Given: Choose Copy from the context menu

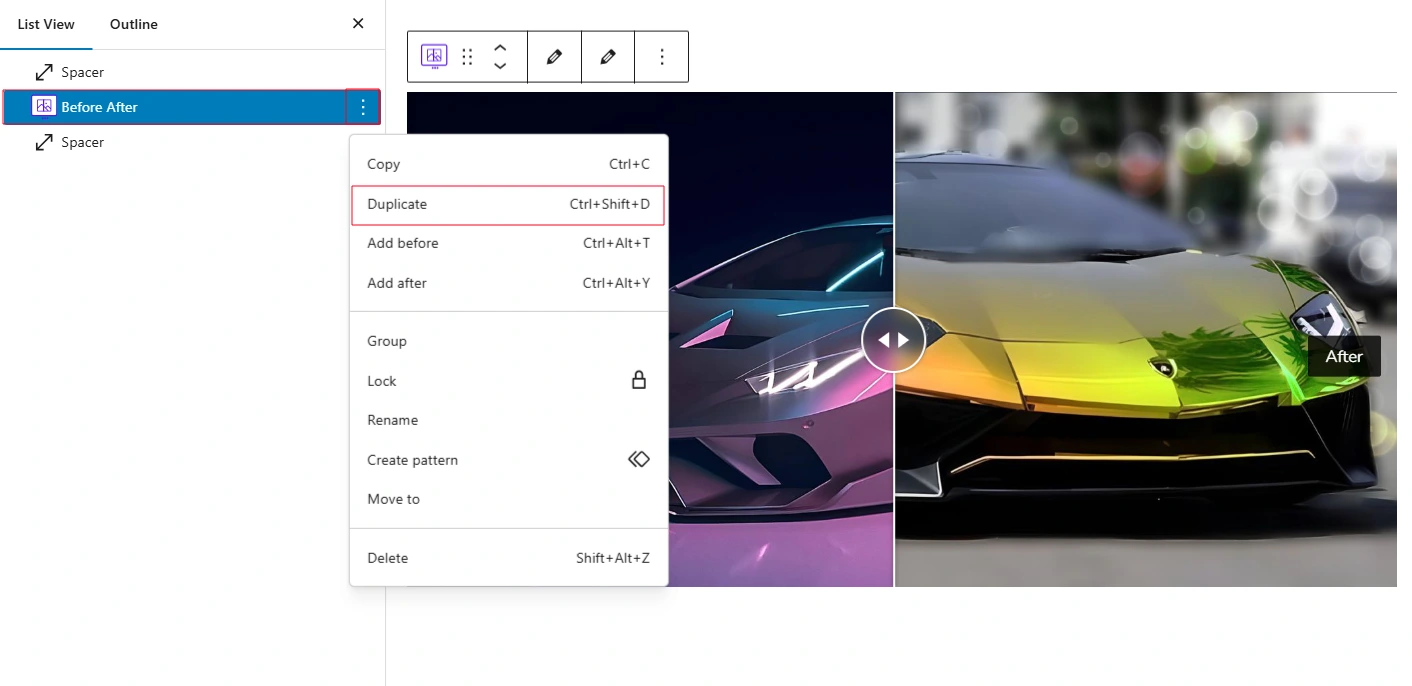Looking at the screenshot, I should (508, 164).
